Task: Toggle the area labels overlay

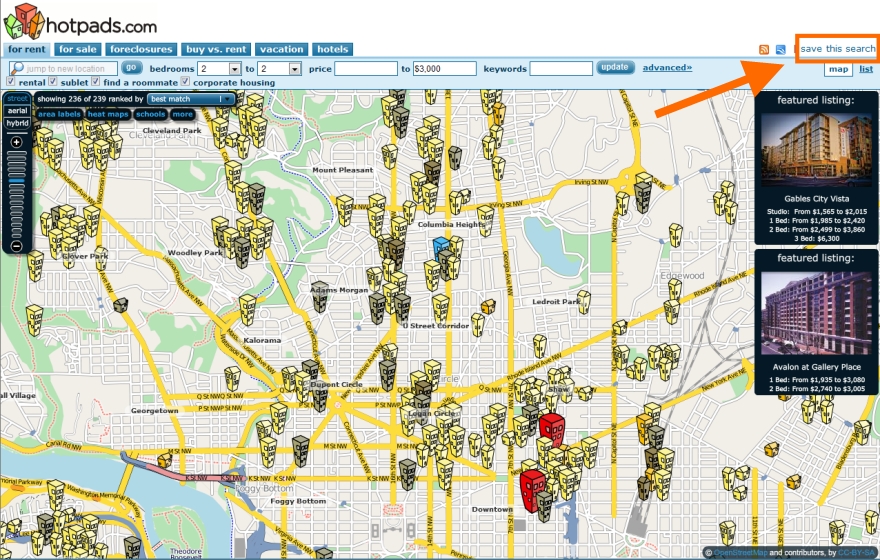Action: (59, 114)
